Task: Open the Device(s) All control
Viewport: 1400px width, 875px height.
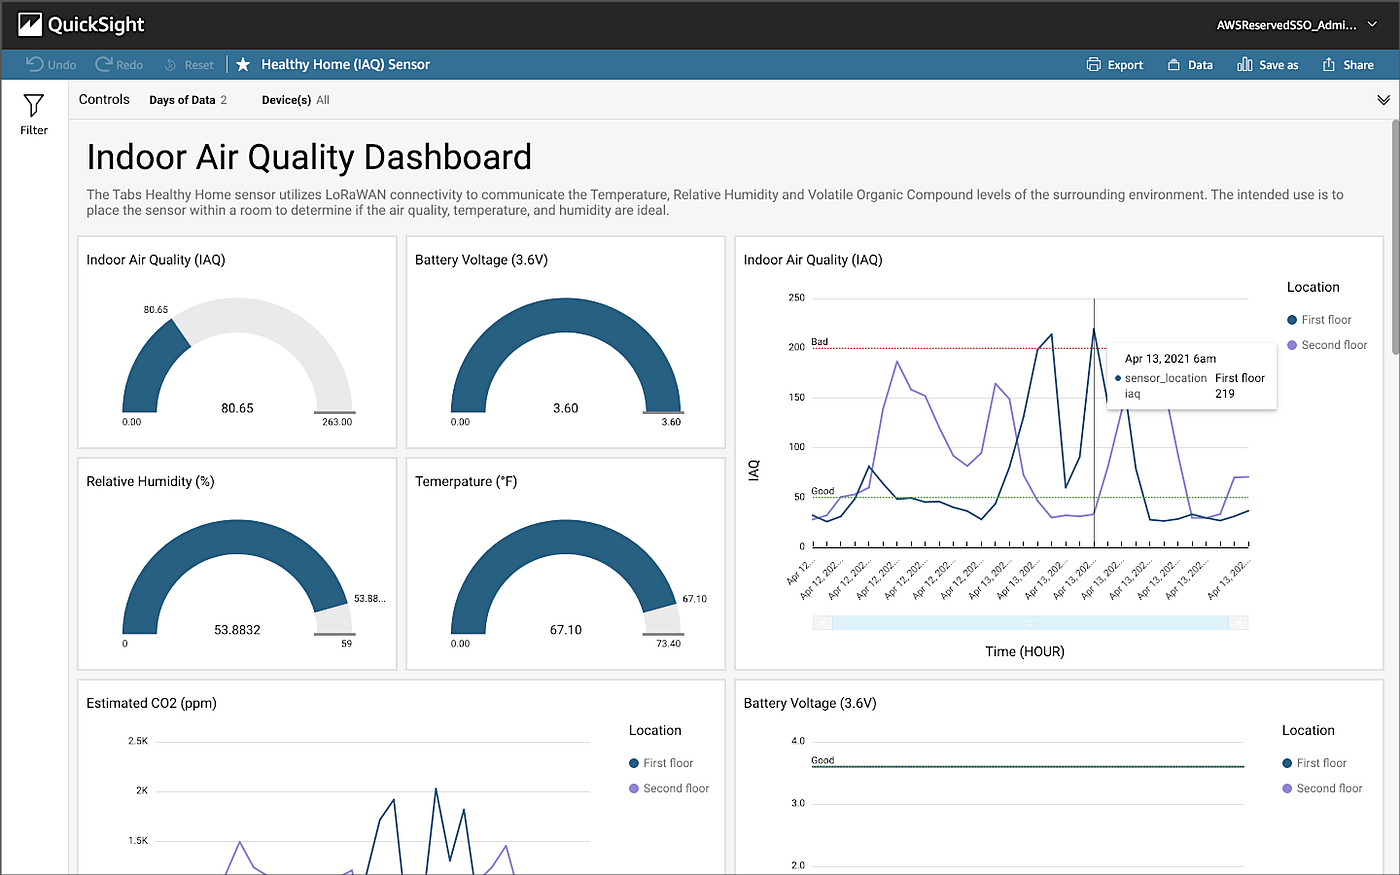Action: tap(295, 100)
